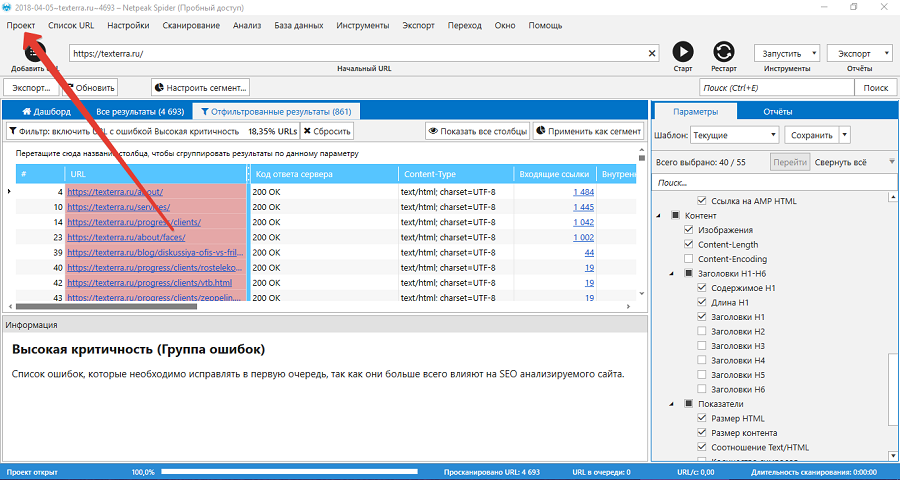Toggle the Соотношение Text/HTML checkbox
Screen dimensions: 900x480
click(x=701, y=447)
